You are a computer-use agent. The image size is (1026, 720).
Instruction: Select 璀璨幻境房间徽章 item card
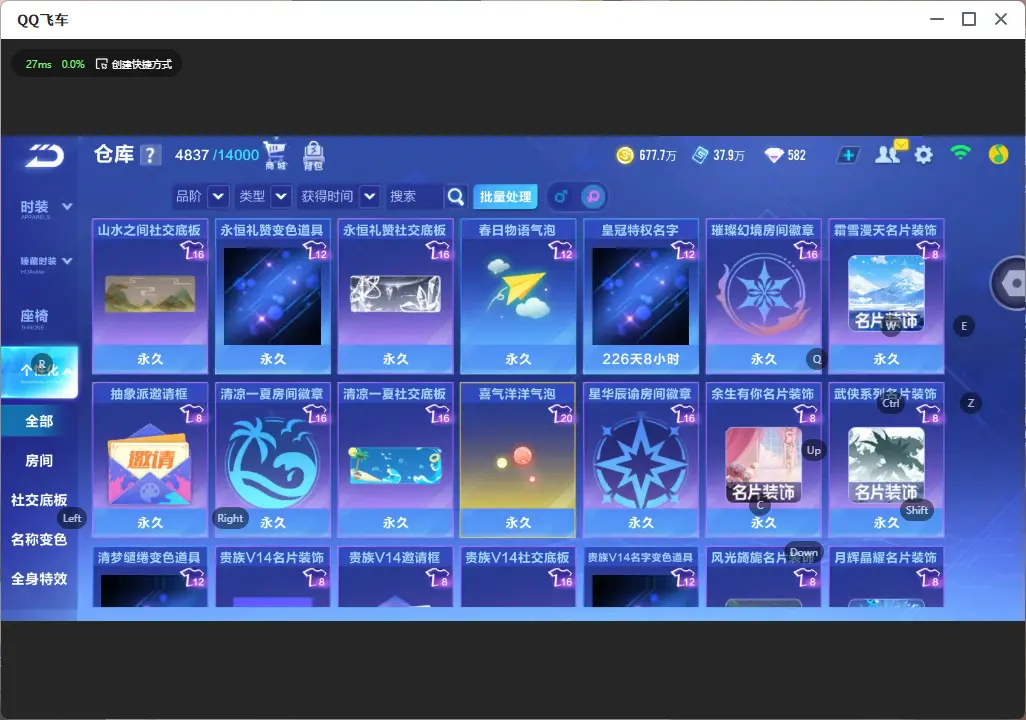763,296
